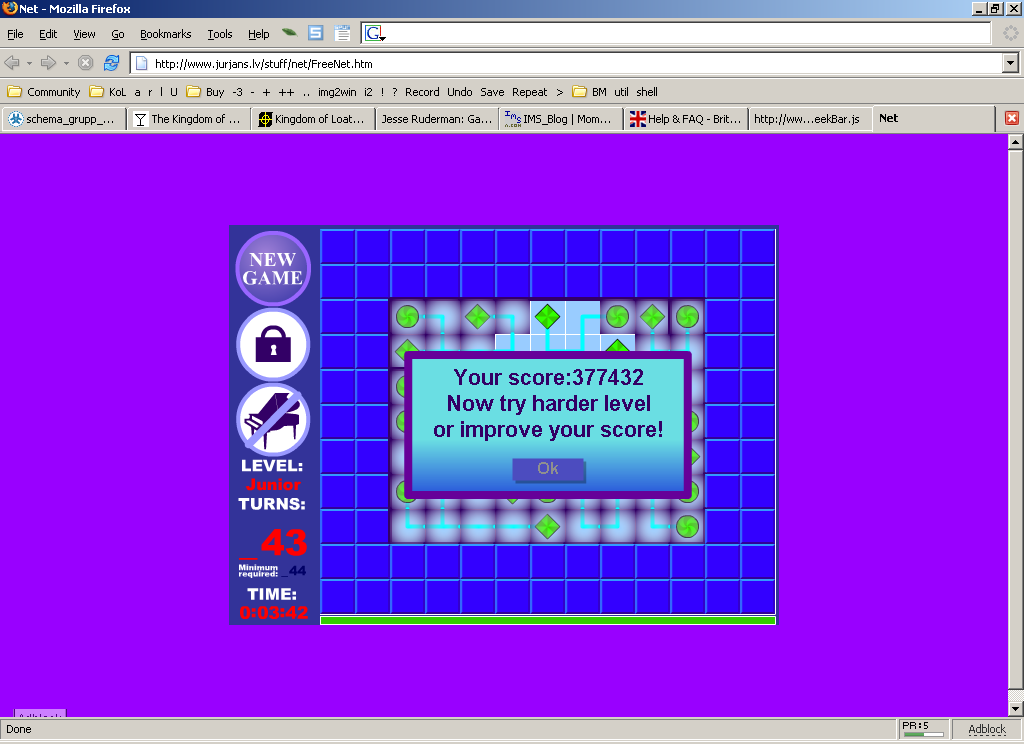Close the current tab with red X

(1012, 118)
